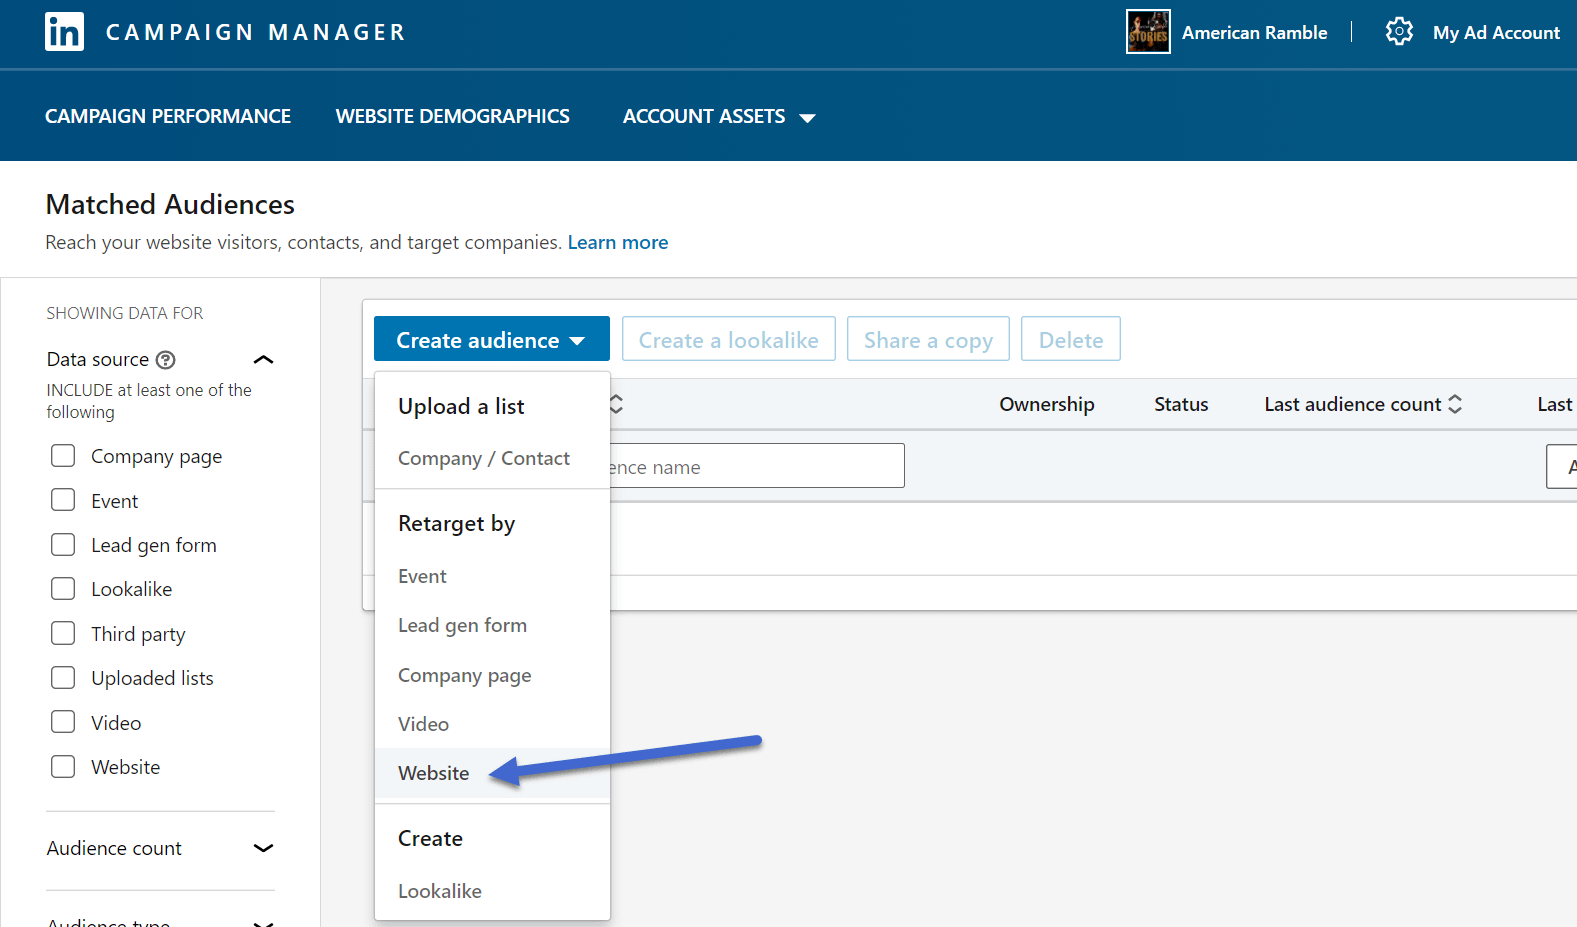Click the Matched Audiences heading
The image size is (1577, 927).
point(170,204)
